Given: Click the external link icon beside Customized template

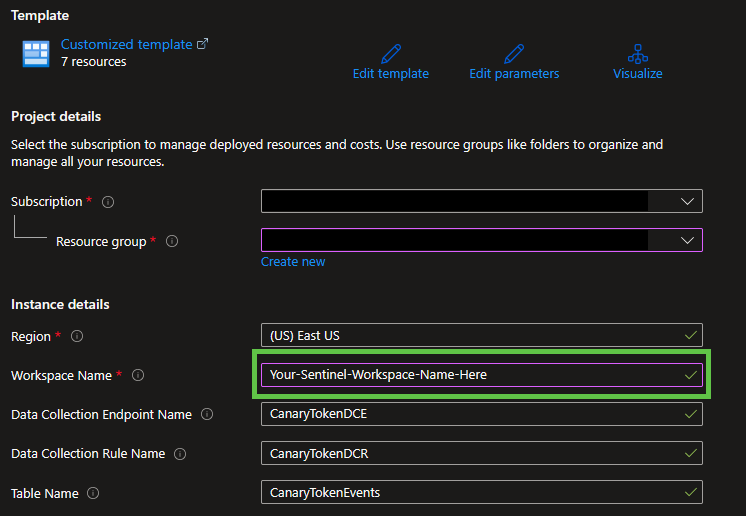Looking at the screenshot, I should (203, 44).
